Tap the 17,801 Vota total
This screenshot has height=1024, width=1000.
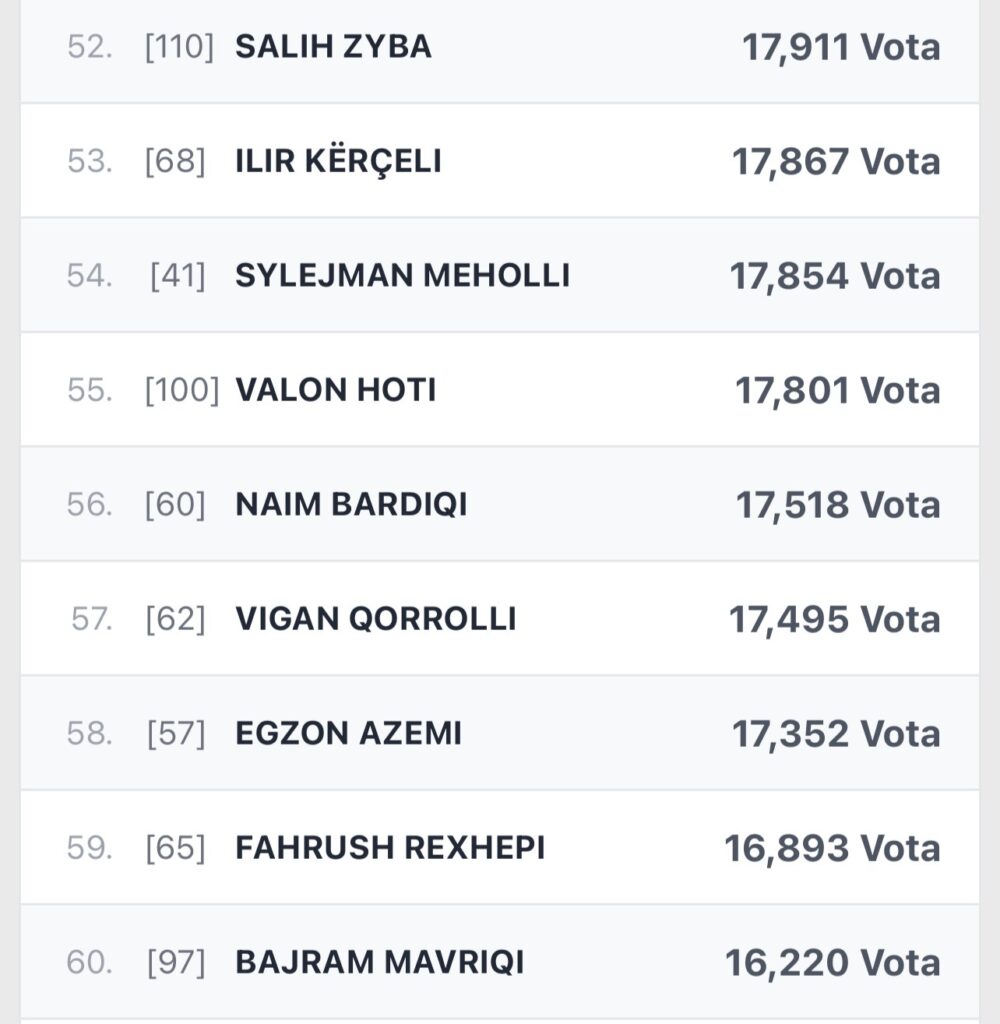[838, 390]
